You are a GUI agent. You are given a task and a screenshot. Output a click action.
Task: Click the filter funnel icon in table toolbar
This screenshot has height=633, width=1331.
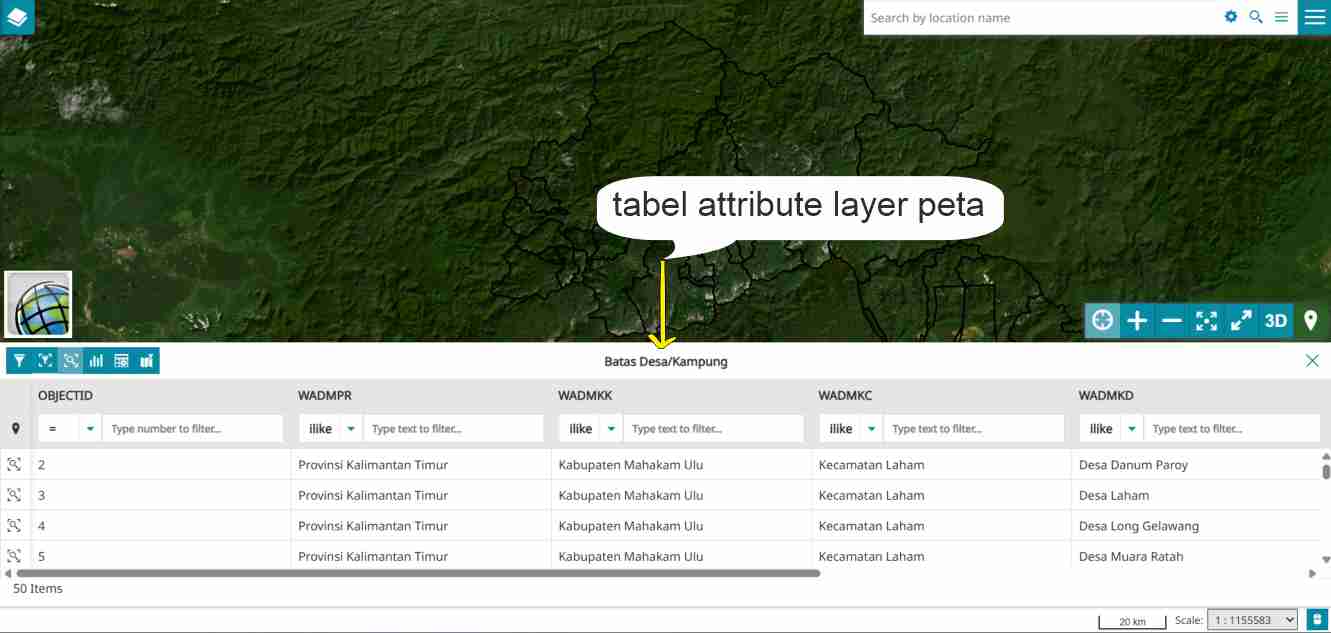[19, 361]
